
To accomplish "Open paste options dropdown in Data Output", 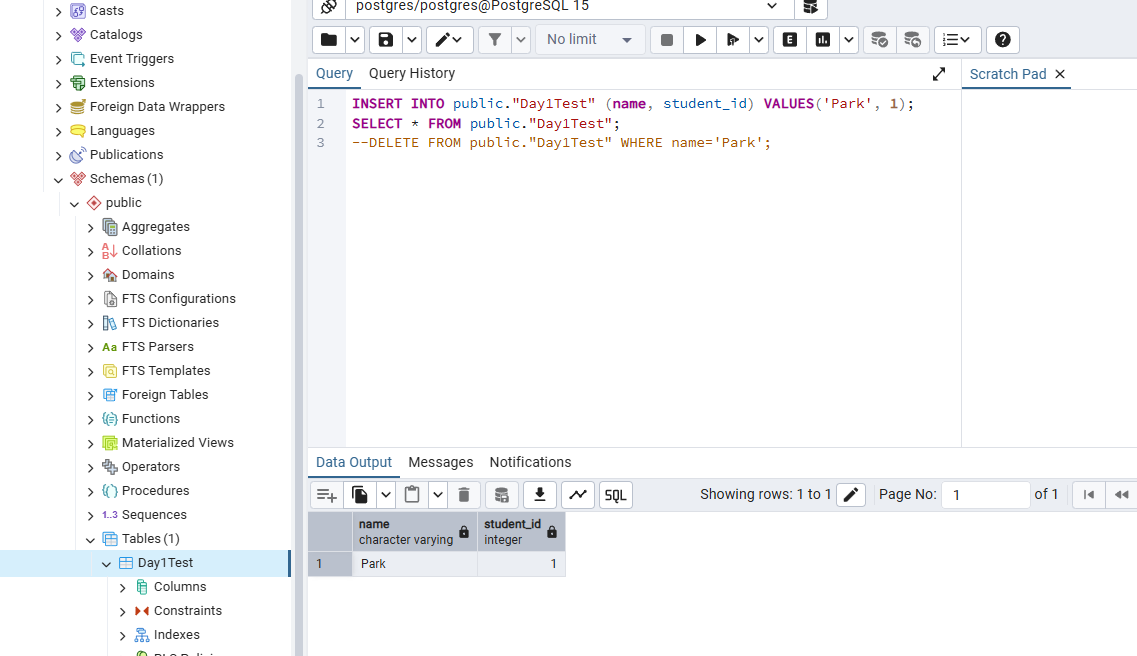I will click(438, 495).
